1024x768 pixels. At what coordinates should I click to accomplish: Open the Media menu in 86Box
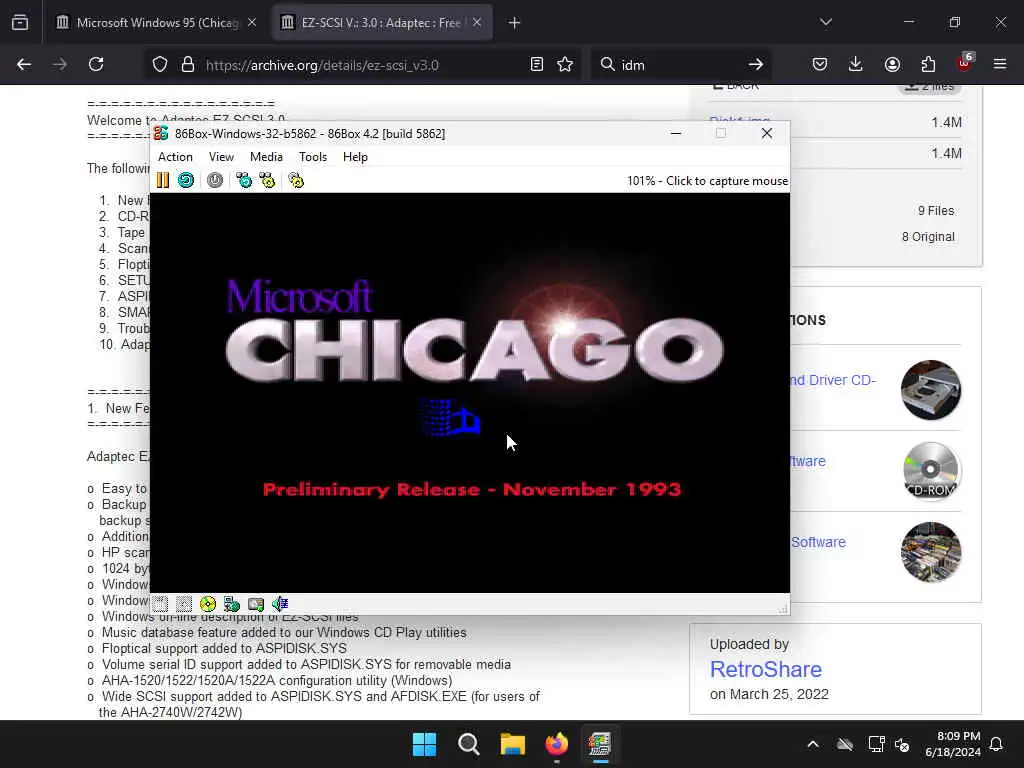point(266,157)
